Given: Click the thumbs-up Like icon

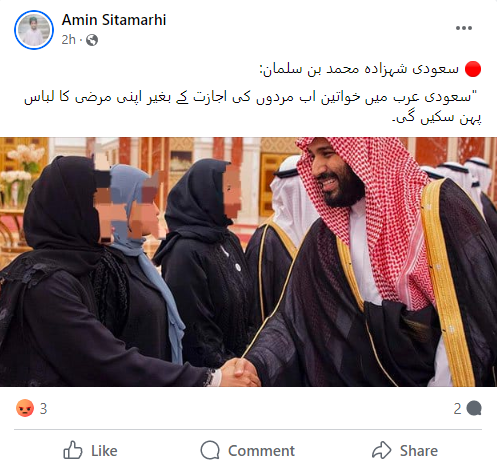Looking at the screenshot, I should [x=73, y=450].
